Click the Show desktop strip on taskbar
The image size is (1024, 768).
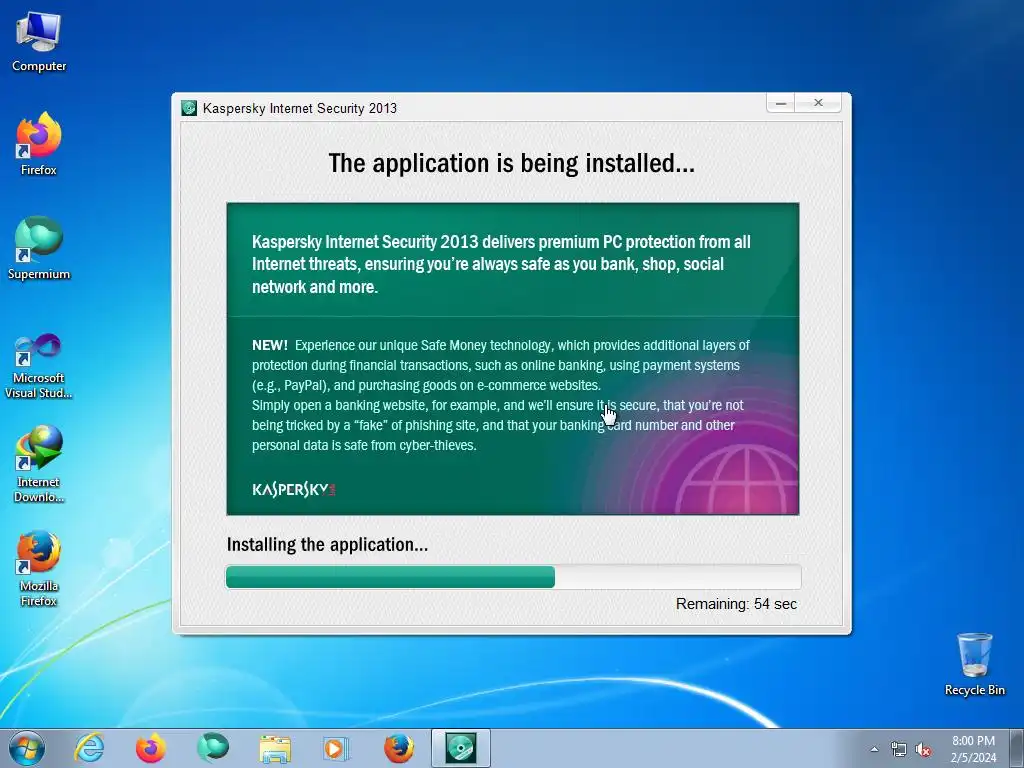[1017, 748]
